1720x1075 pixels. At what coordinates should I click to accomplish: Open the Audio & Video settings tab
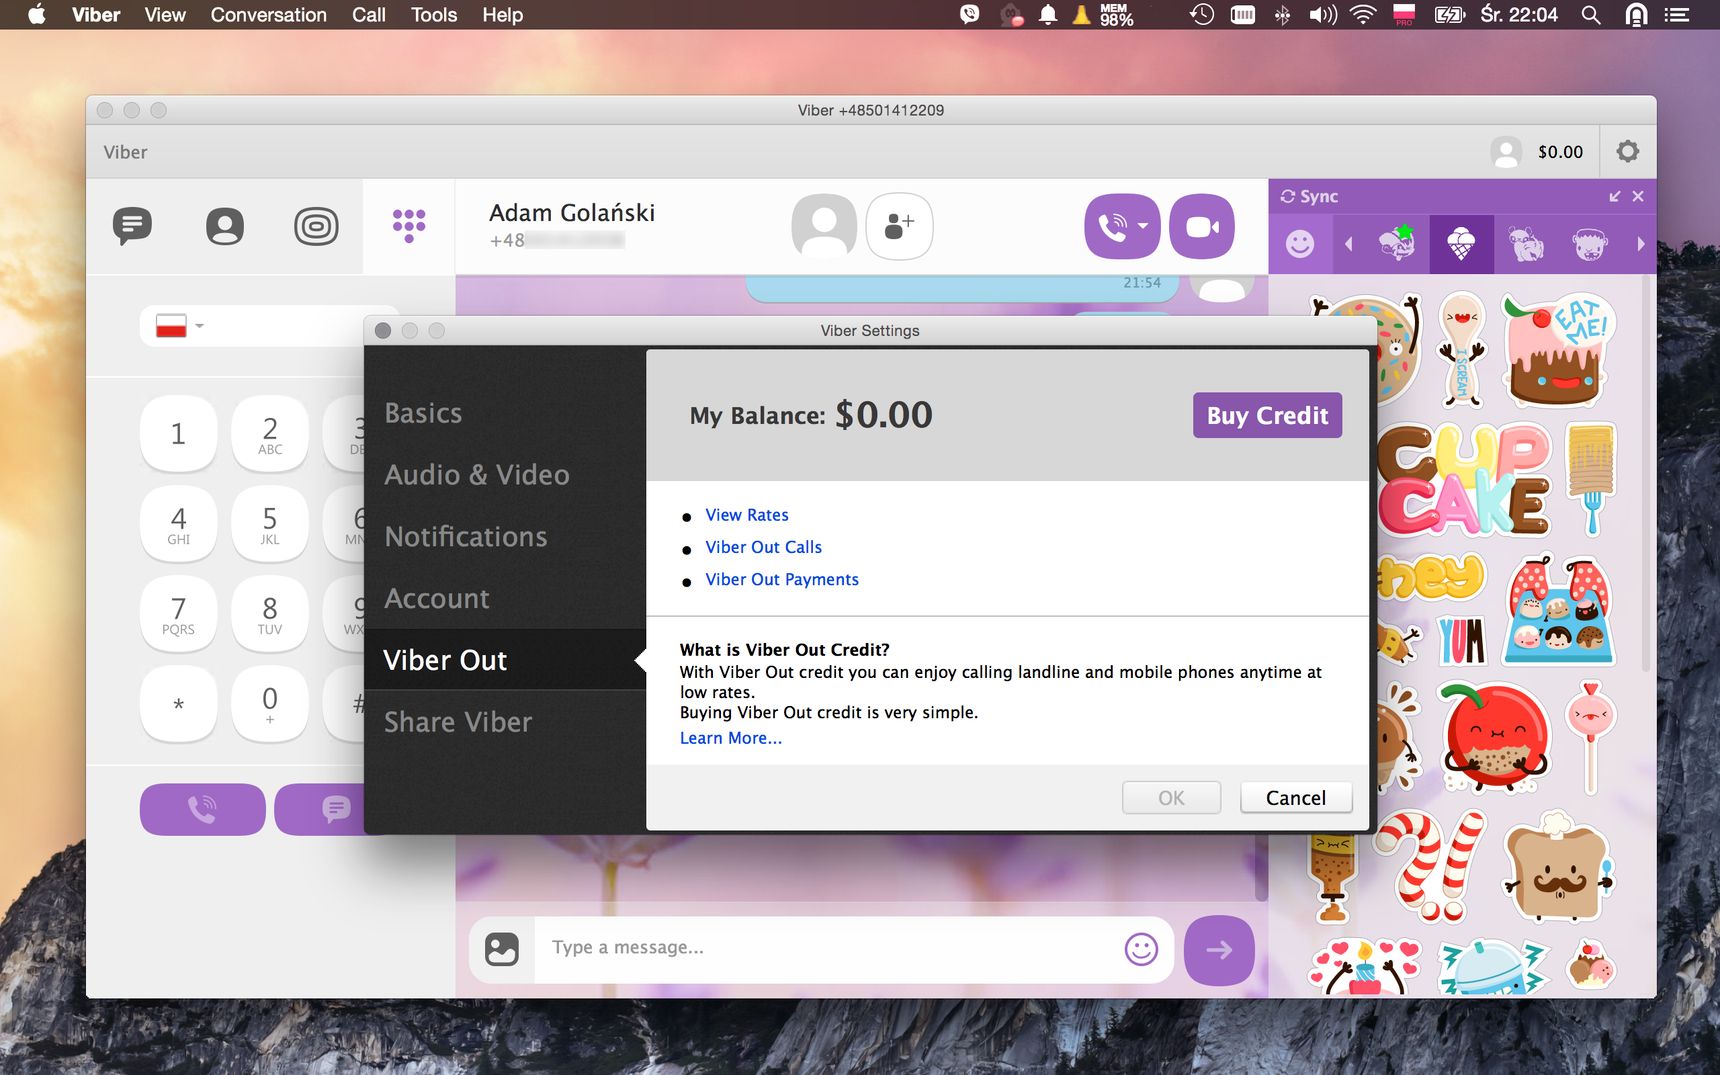coord(477,475)
